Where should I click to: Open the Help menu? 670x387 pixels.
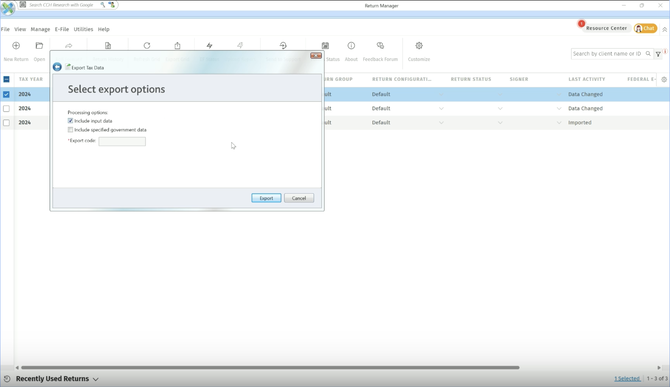104,29
